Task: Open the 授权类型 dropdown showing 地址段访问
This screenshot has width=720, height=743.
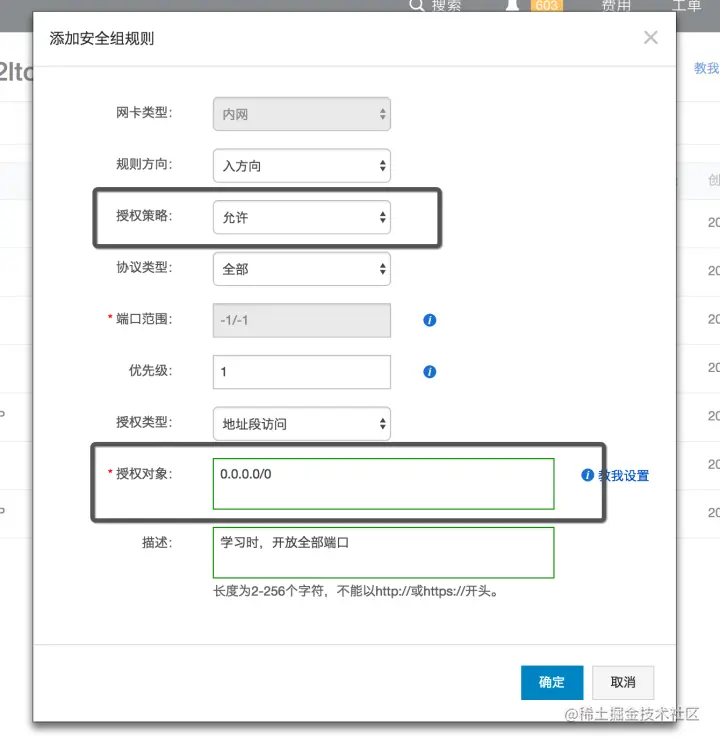Action: click(302, 424)
